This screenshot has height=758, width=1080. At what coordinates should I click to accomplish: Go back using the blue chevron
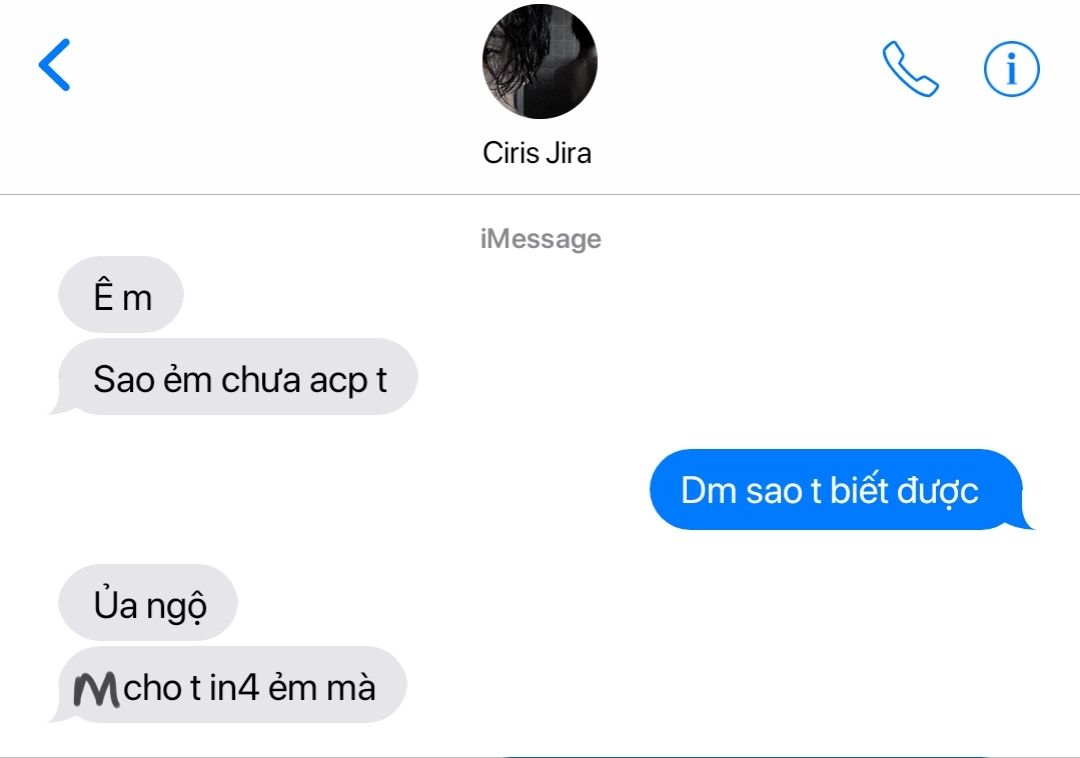tap(54, 65)
